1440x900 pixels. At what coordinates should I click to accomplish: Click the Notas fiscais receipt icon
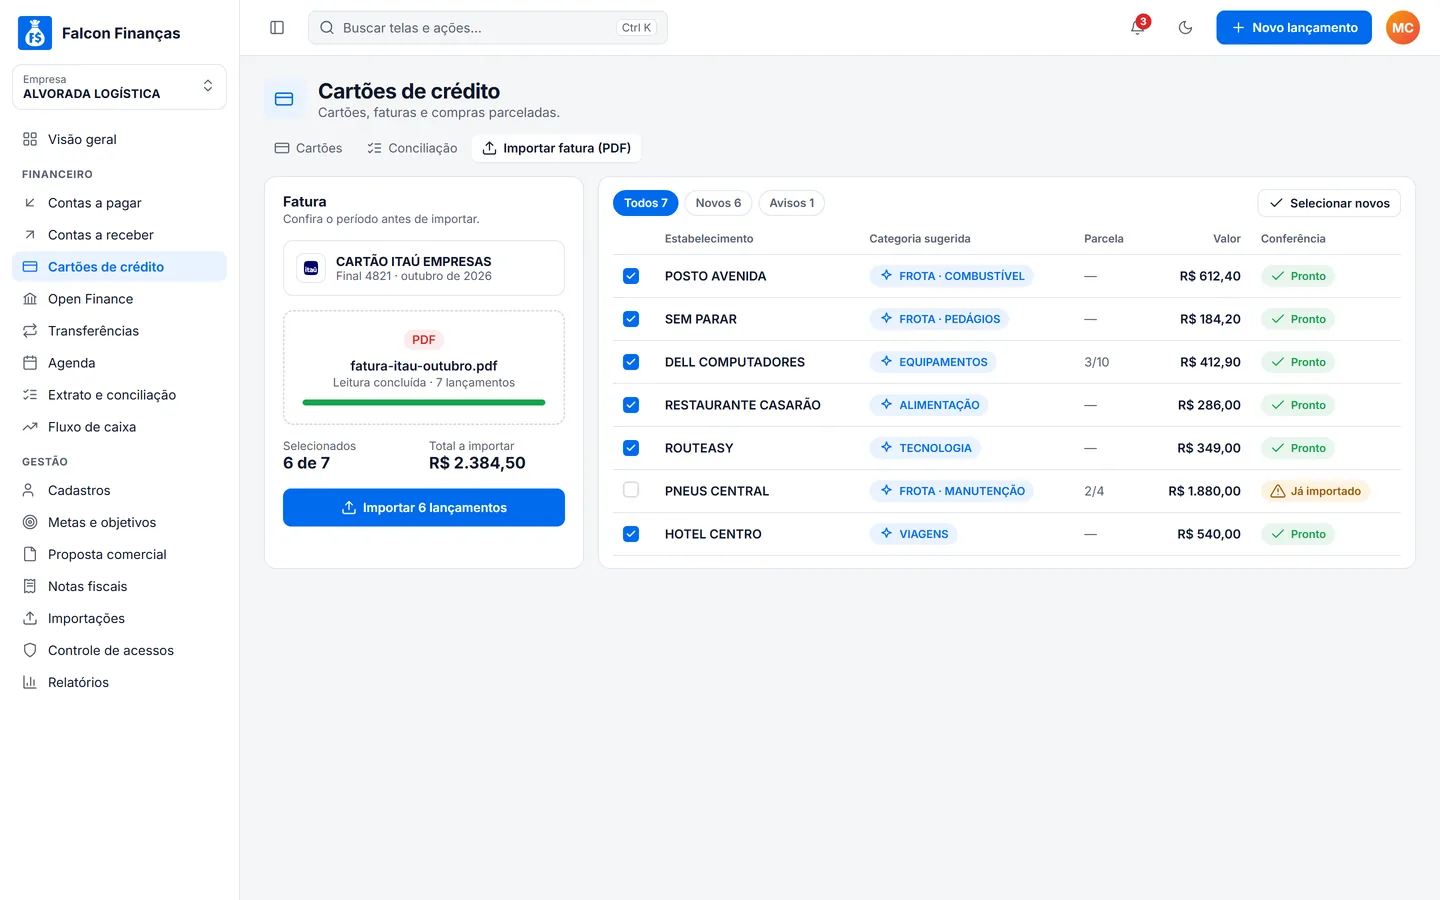(30, 587)
